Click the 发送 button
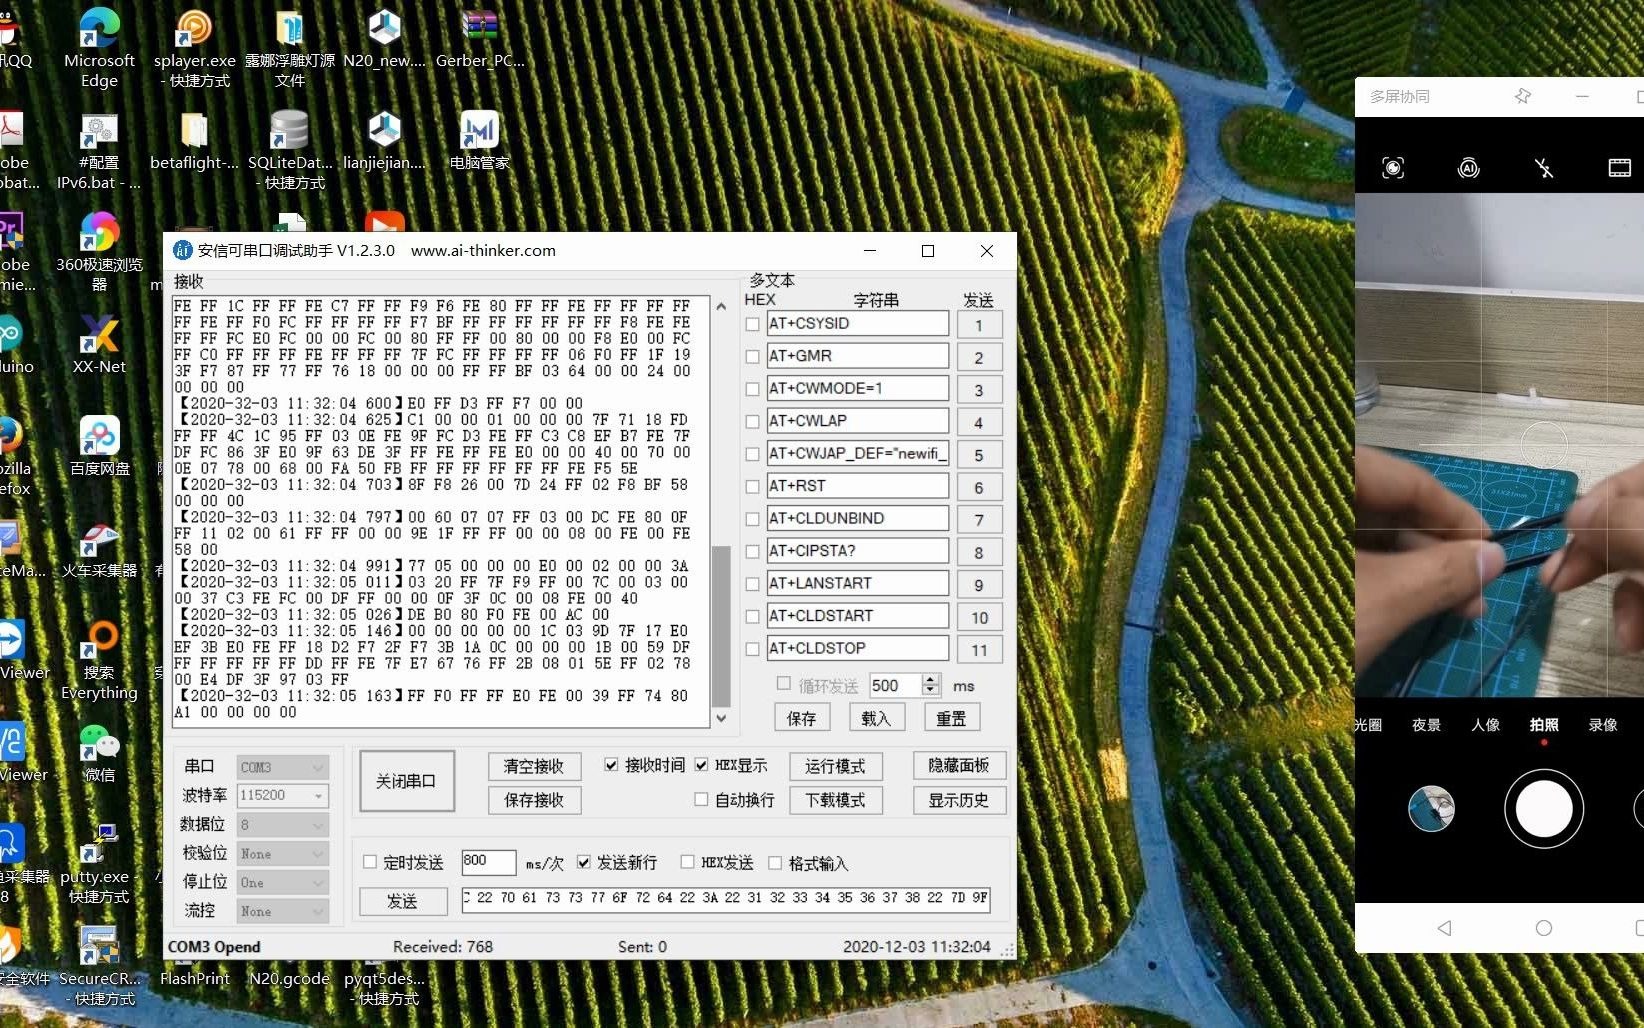The width and height of the screenshot is (1644, 1028). 403,901
